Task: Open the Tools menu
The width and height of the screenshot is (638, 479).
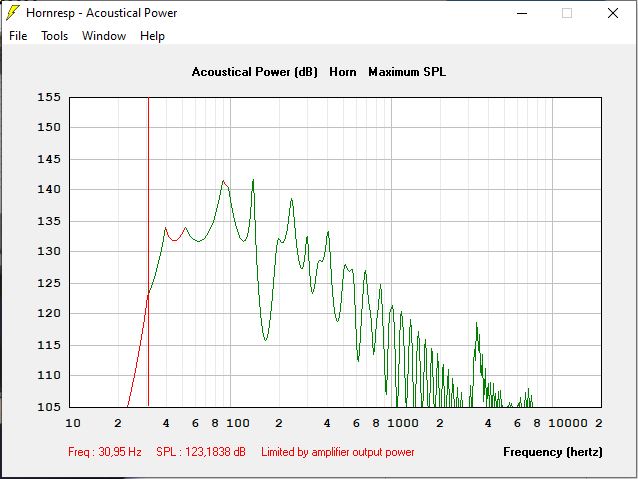Action: (54, 36)
